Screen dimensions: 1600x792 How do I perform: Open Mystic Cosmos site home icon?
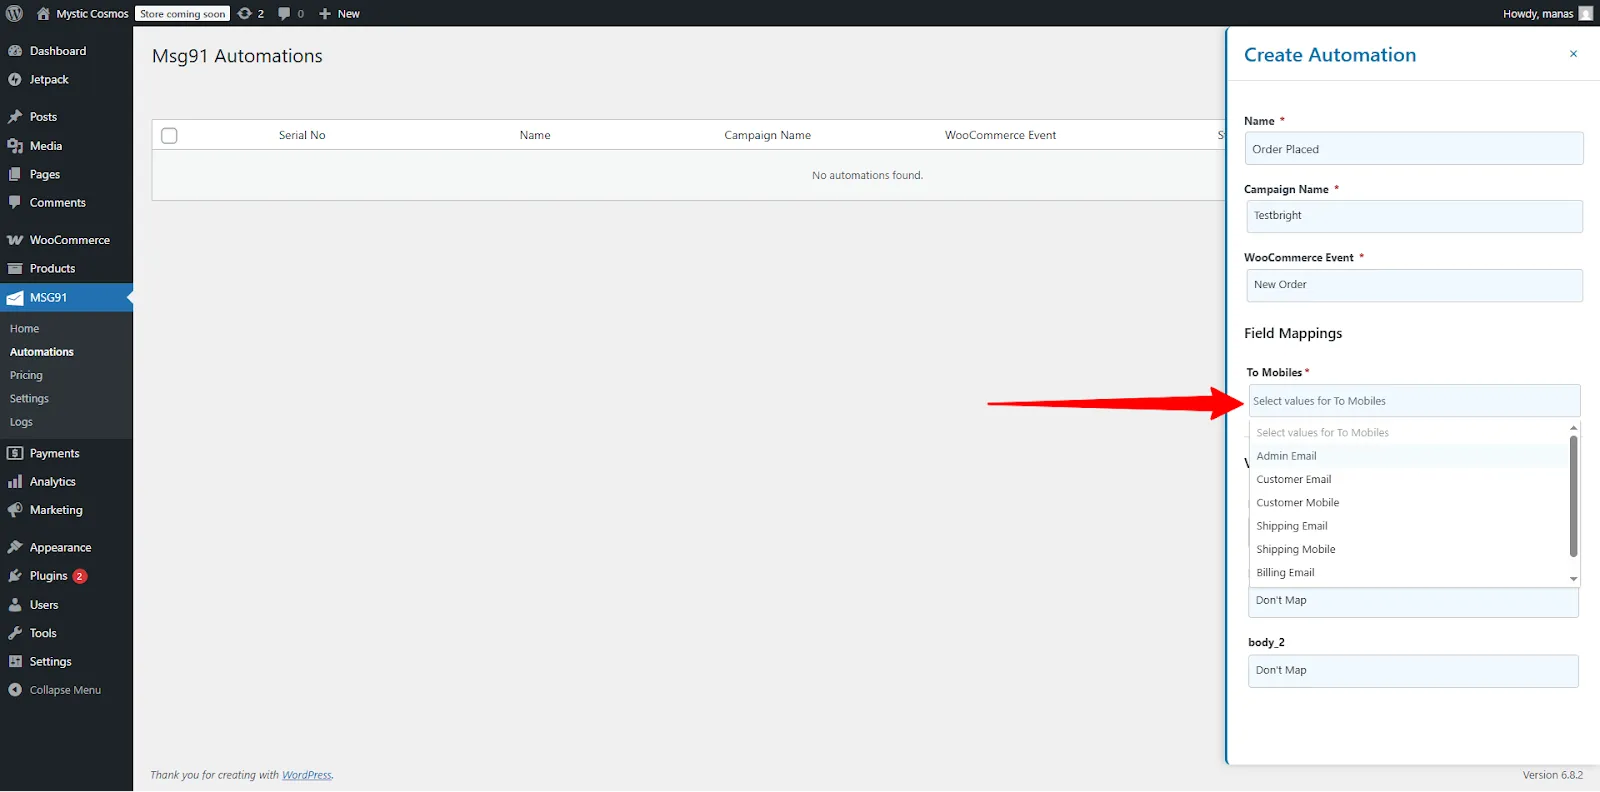pyautogui.click(x=43, y=14)
